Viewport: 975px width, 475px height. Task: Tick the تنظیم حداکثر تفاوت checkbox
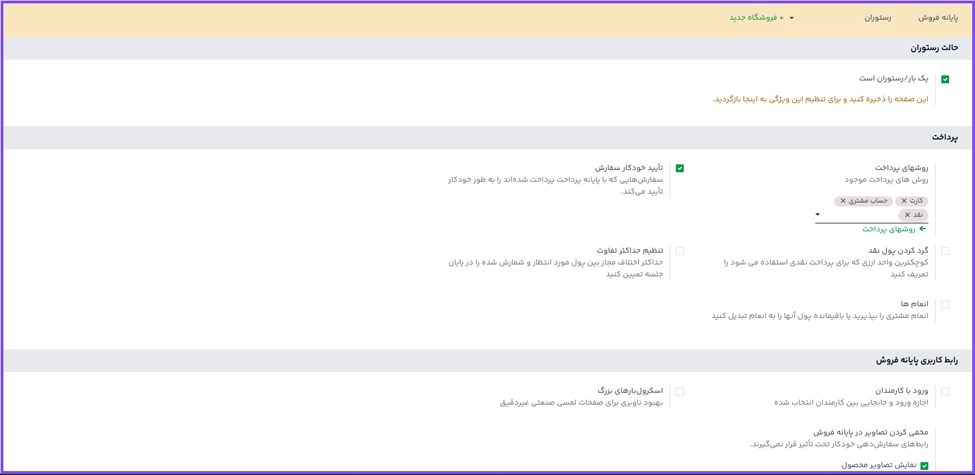click(x=680, y=251)
